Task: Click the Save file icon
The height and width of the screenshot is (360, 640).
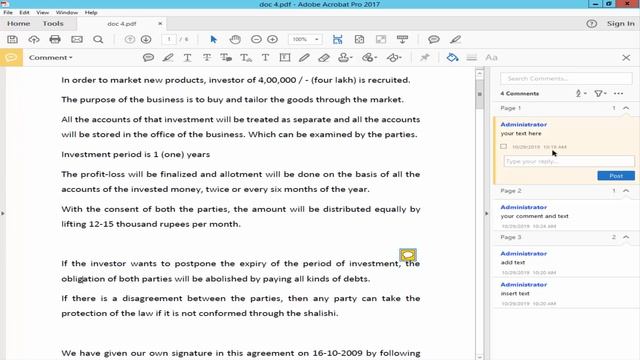Action: coord(13,40)
